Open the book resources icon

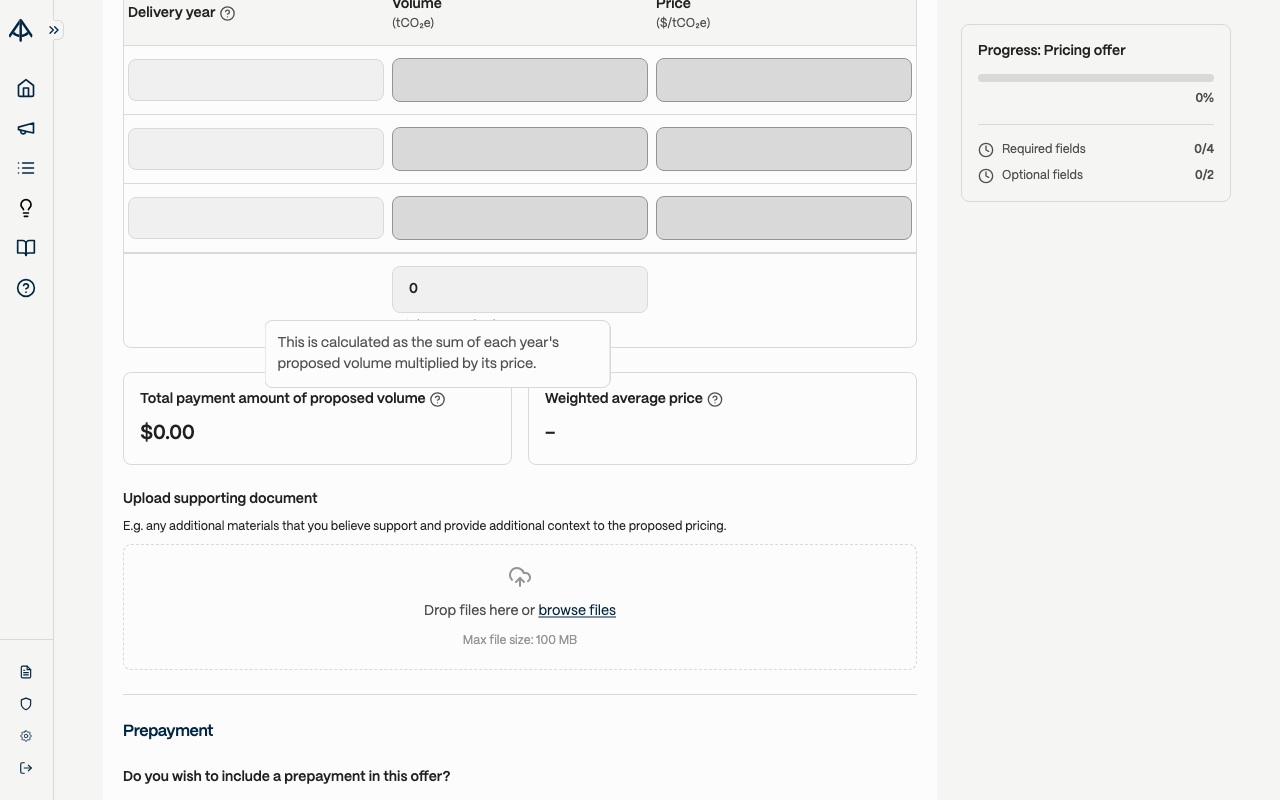[x=26, y=248]
